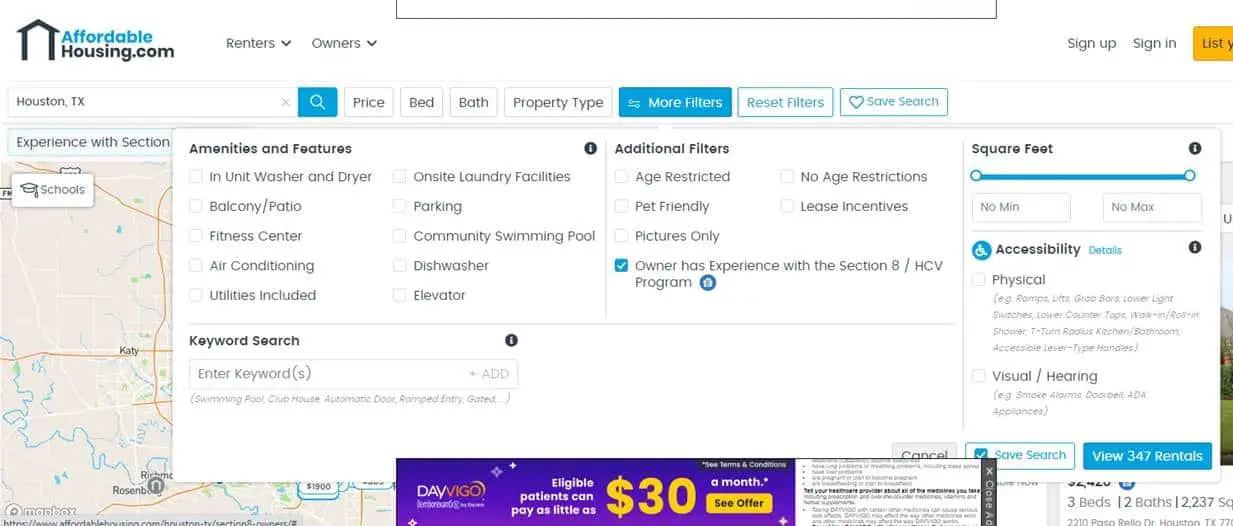This screenshot has width=1233, height=526.
Task: Click the No Min square feet field
Action: (x=1021, y=207)
